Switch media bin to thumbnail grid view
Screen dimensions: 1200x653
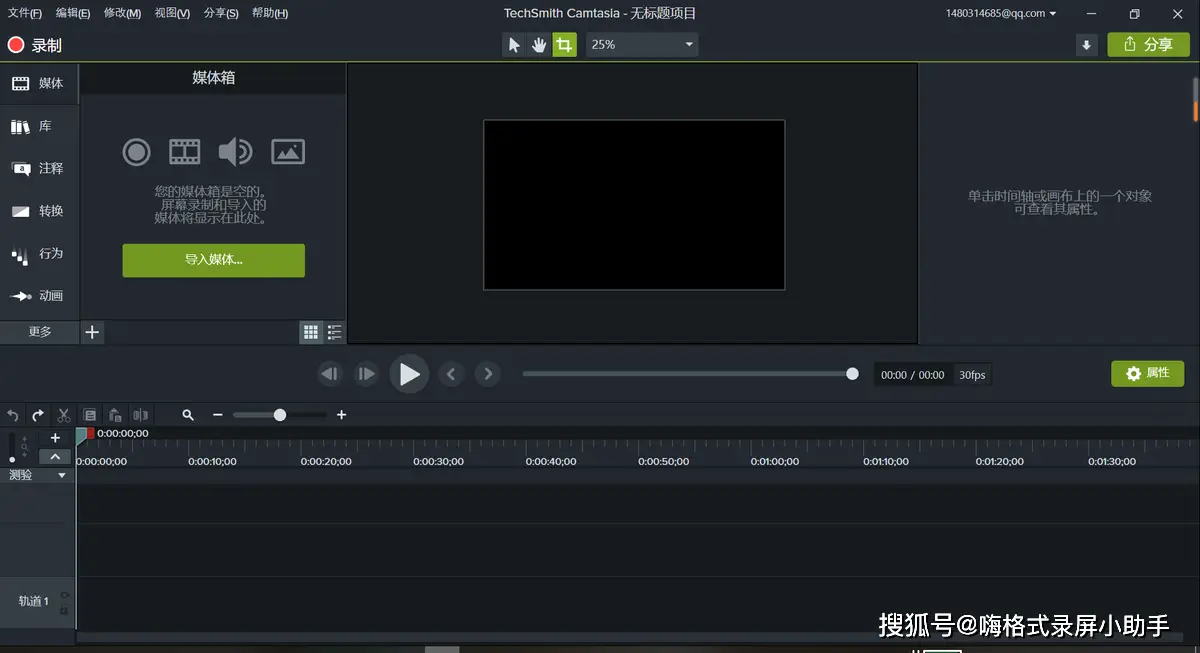coord(311,332)
